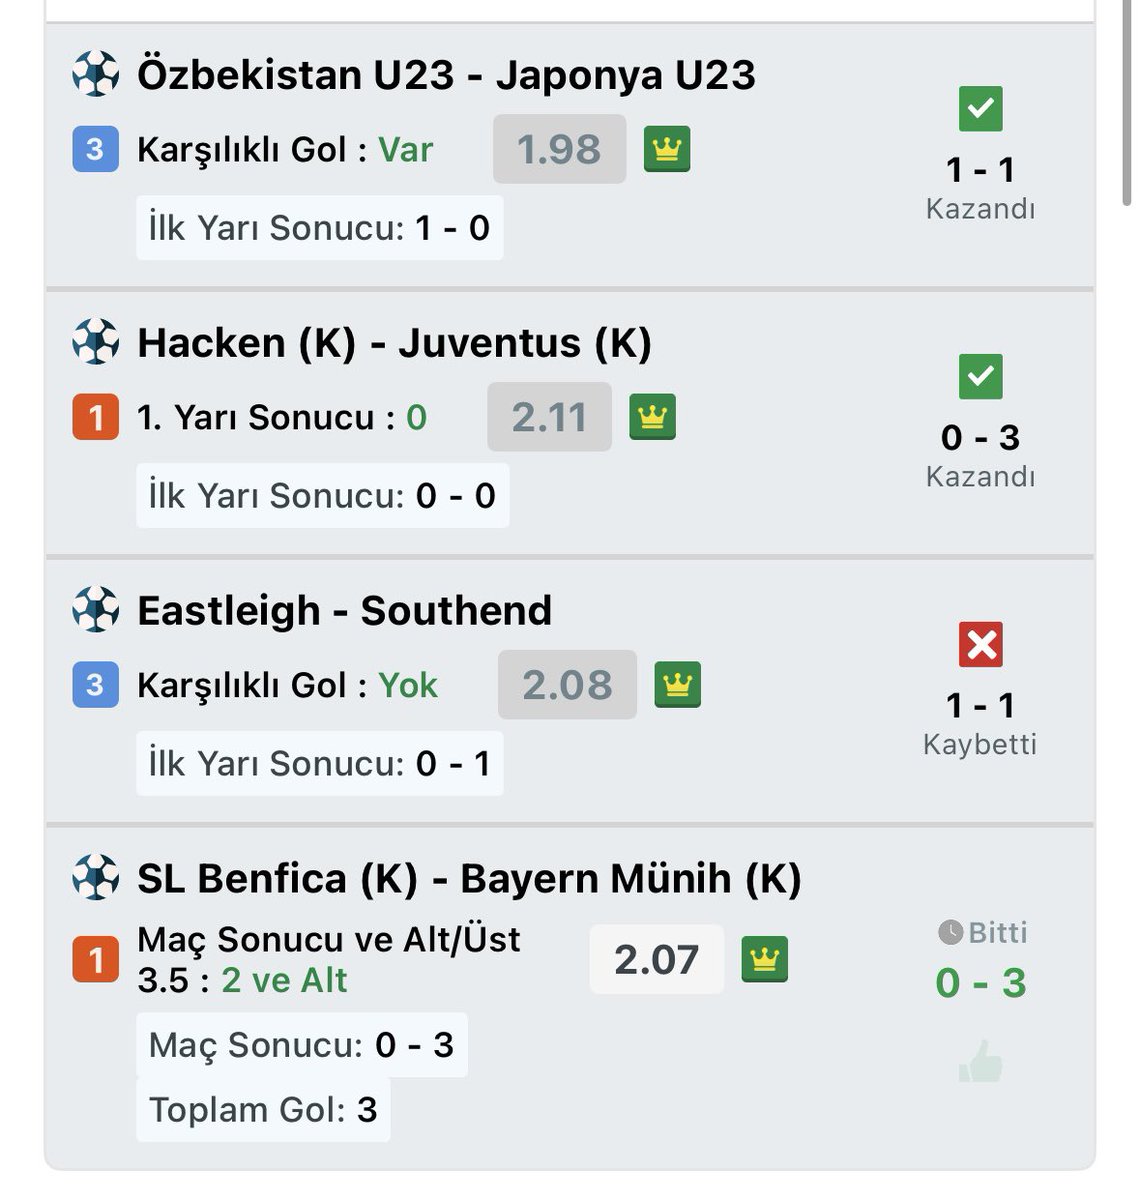Click the soccer ball icon beside Hacken (K)
Image resolution: width=1140 pixels, height=1200 pixels.
(96, 342)
